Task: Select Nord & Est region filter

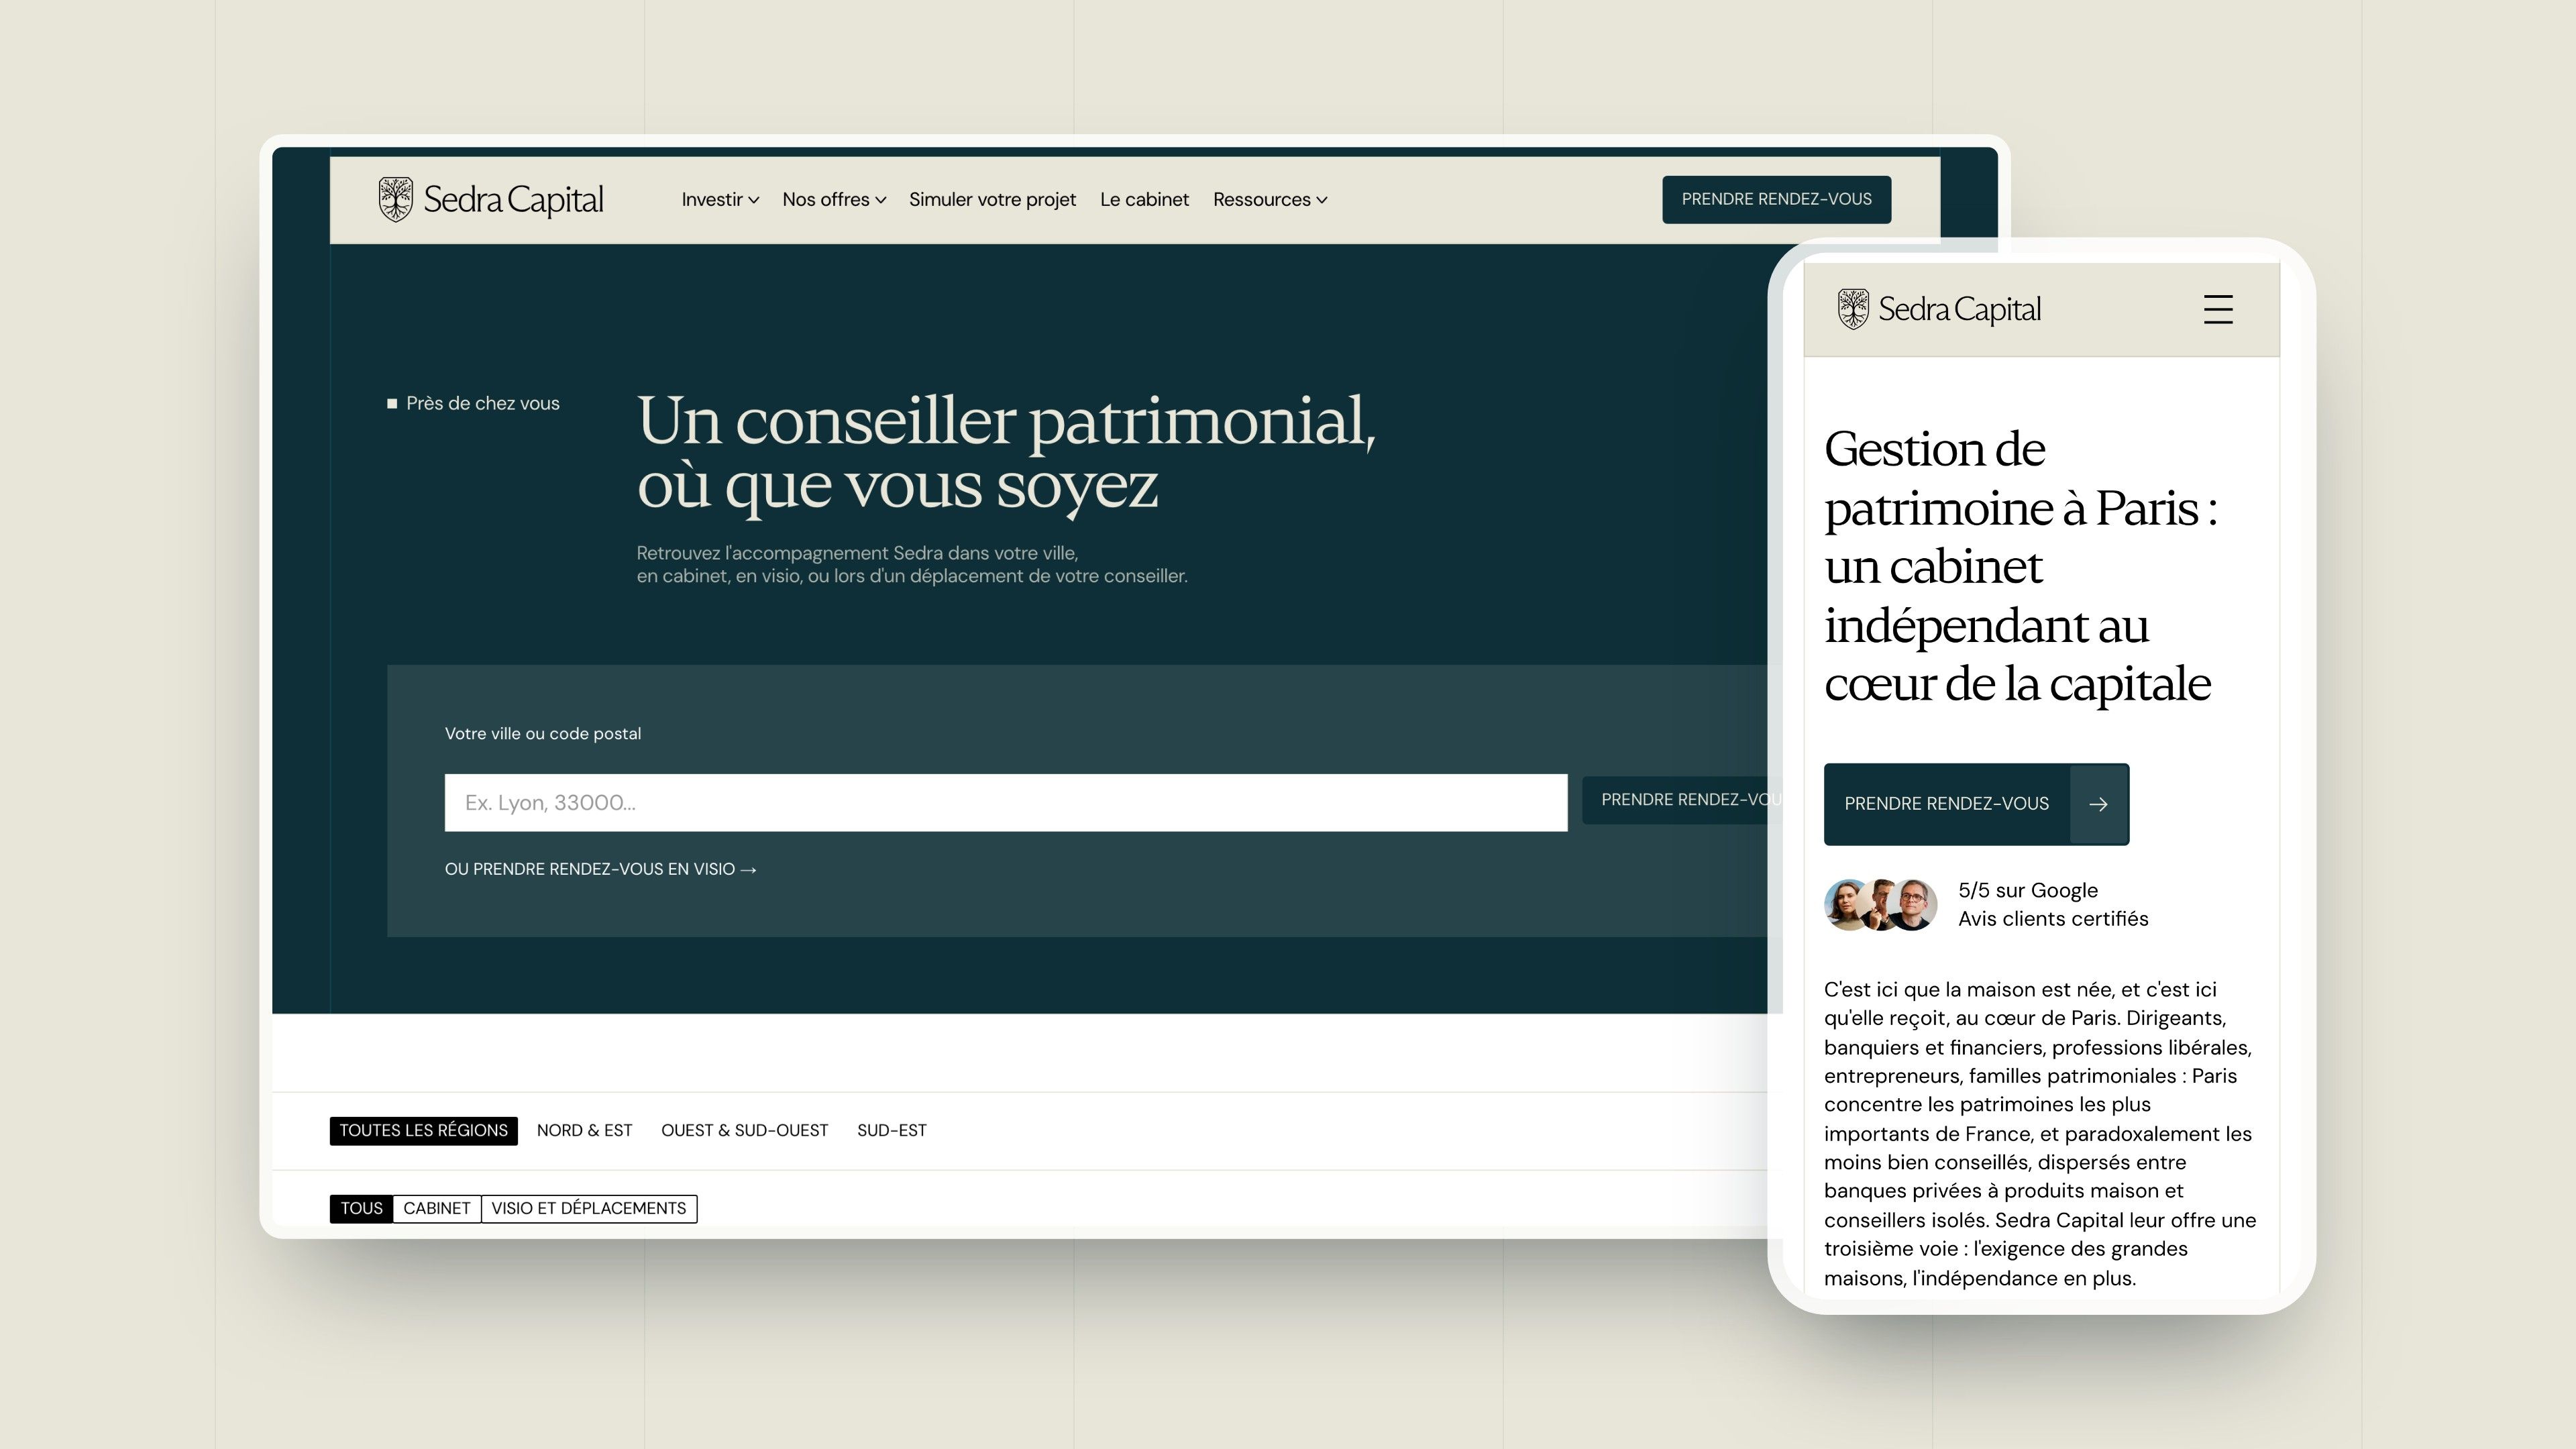Action: (x=584, y=1130)
